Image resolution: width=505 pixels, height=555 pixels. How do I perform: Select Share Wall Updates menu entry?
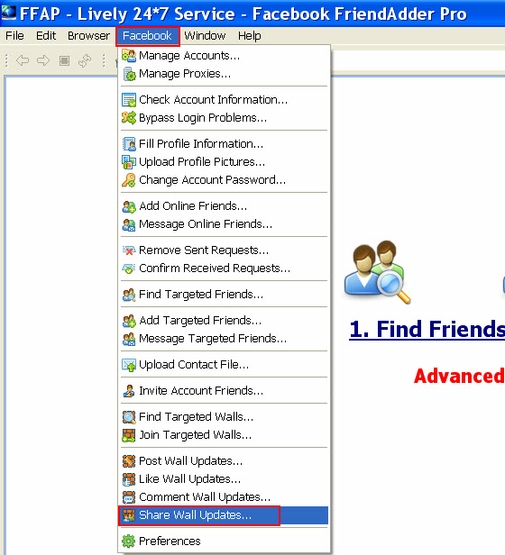tap(224, 515)
